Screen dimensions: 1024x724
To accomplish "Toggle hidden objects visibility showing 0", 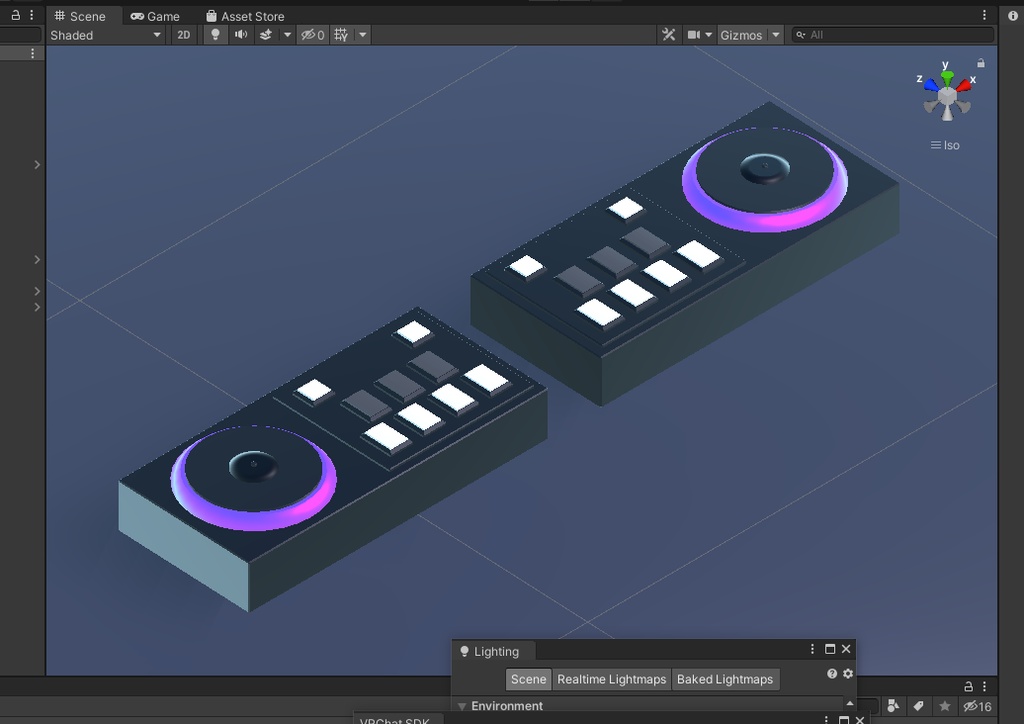I will pos(312,35).
